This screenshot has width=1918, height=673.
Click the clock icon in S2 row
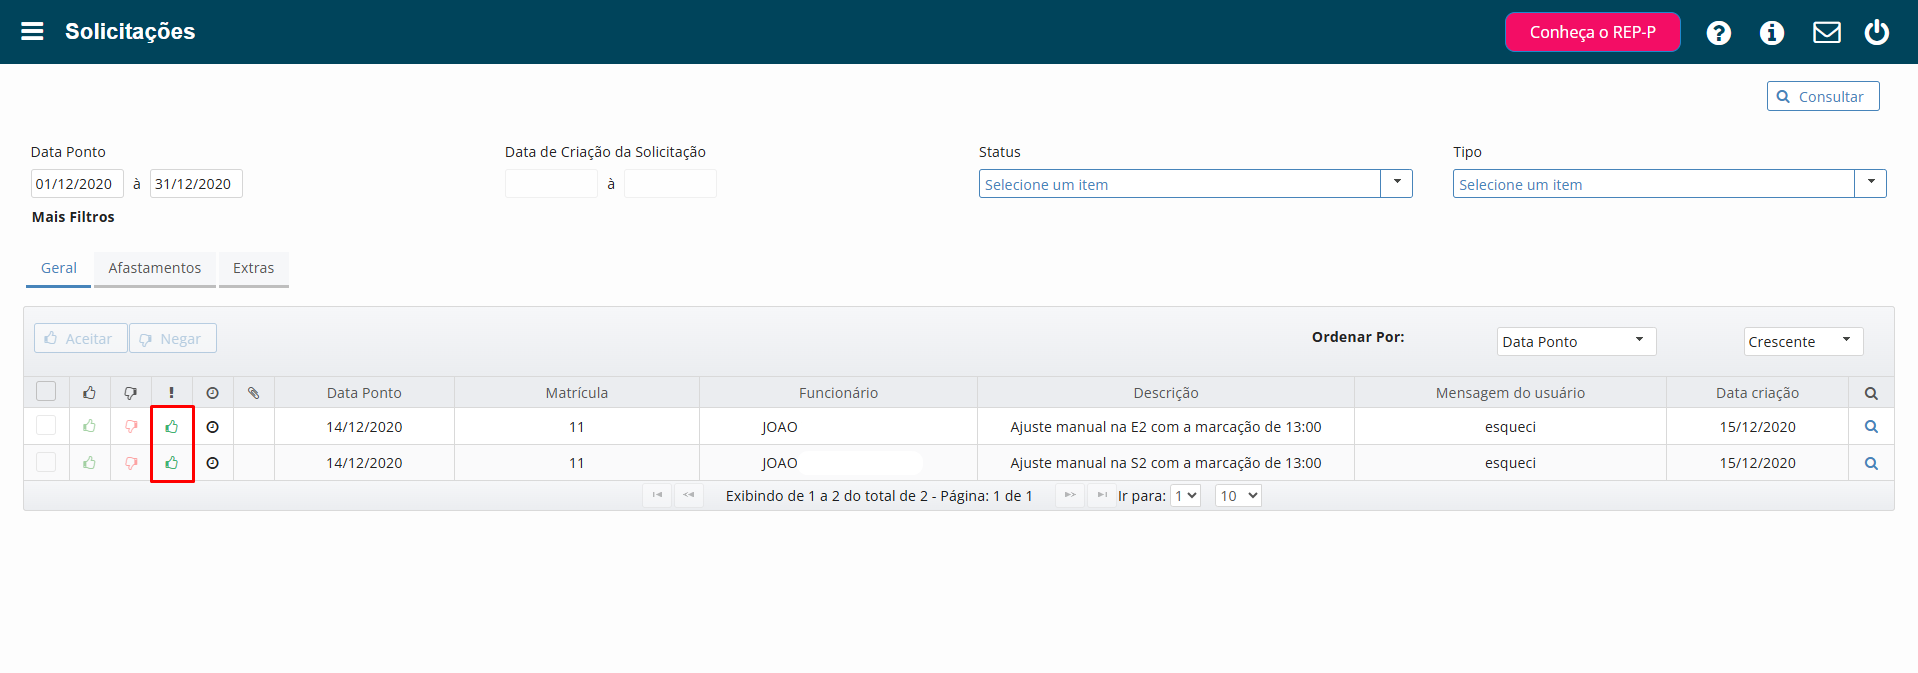pyautogui.click(x=212, y=463)
